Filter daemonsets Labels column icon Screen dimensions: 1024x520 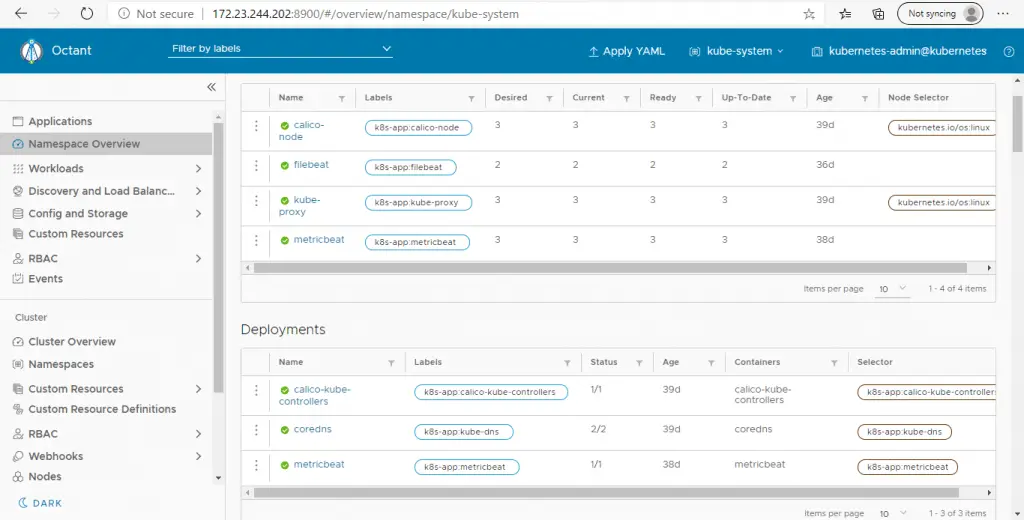pyautogui.click(x=472, y=99)
